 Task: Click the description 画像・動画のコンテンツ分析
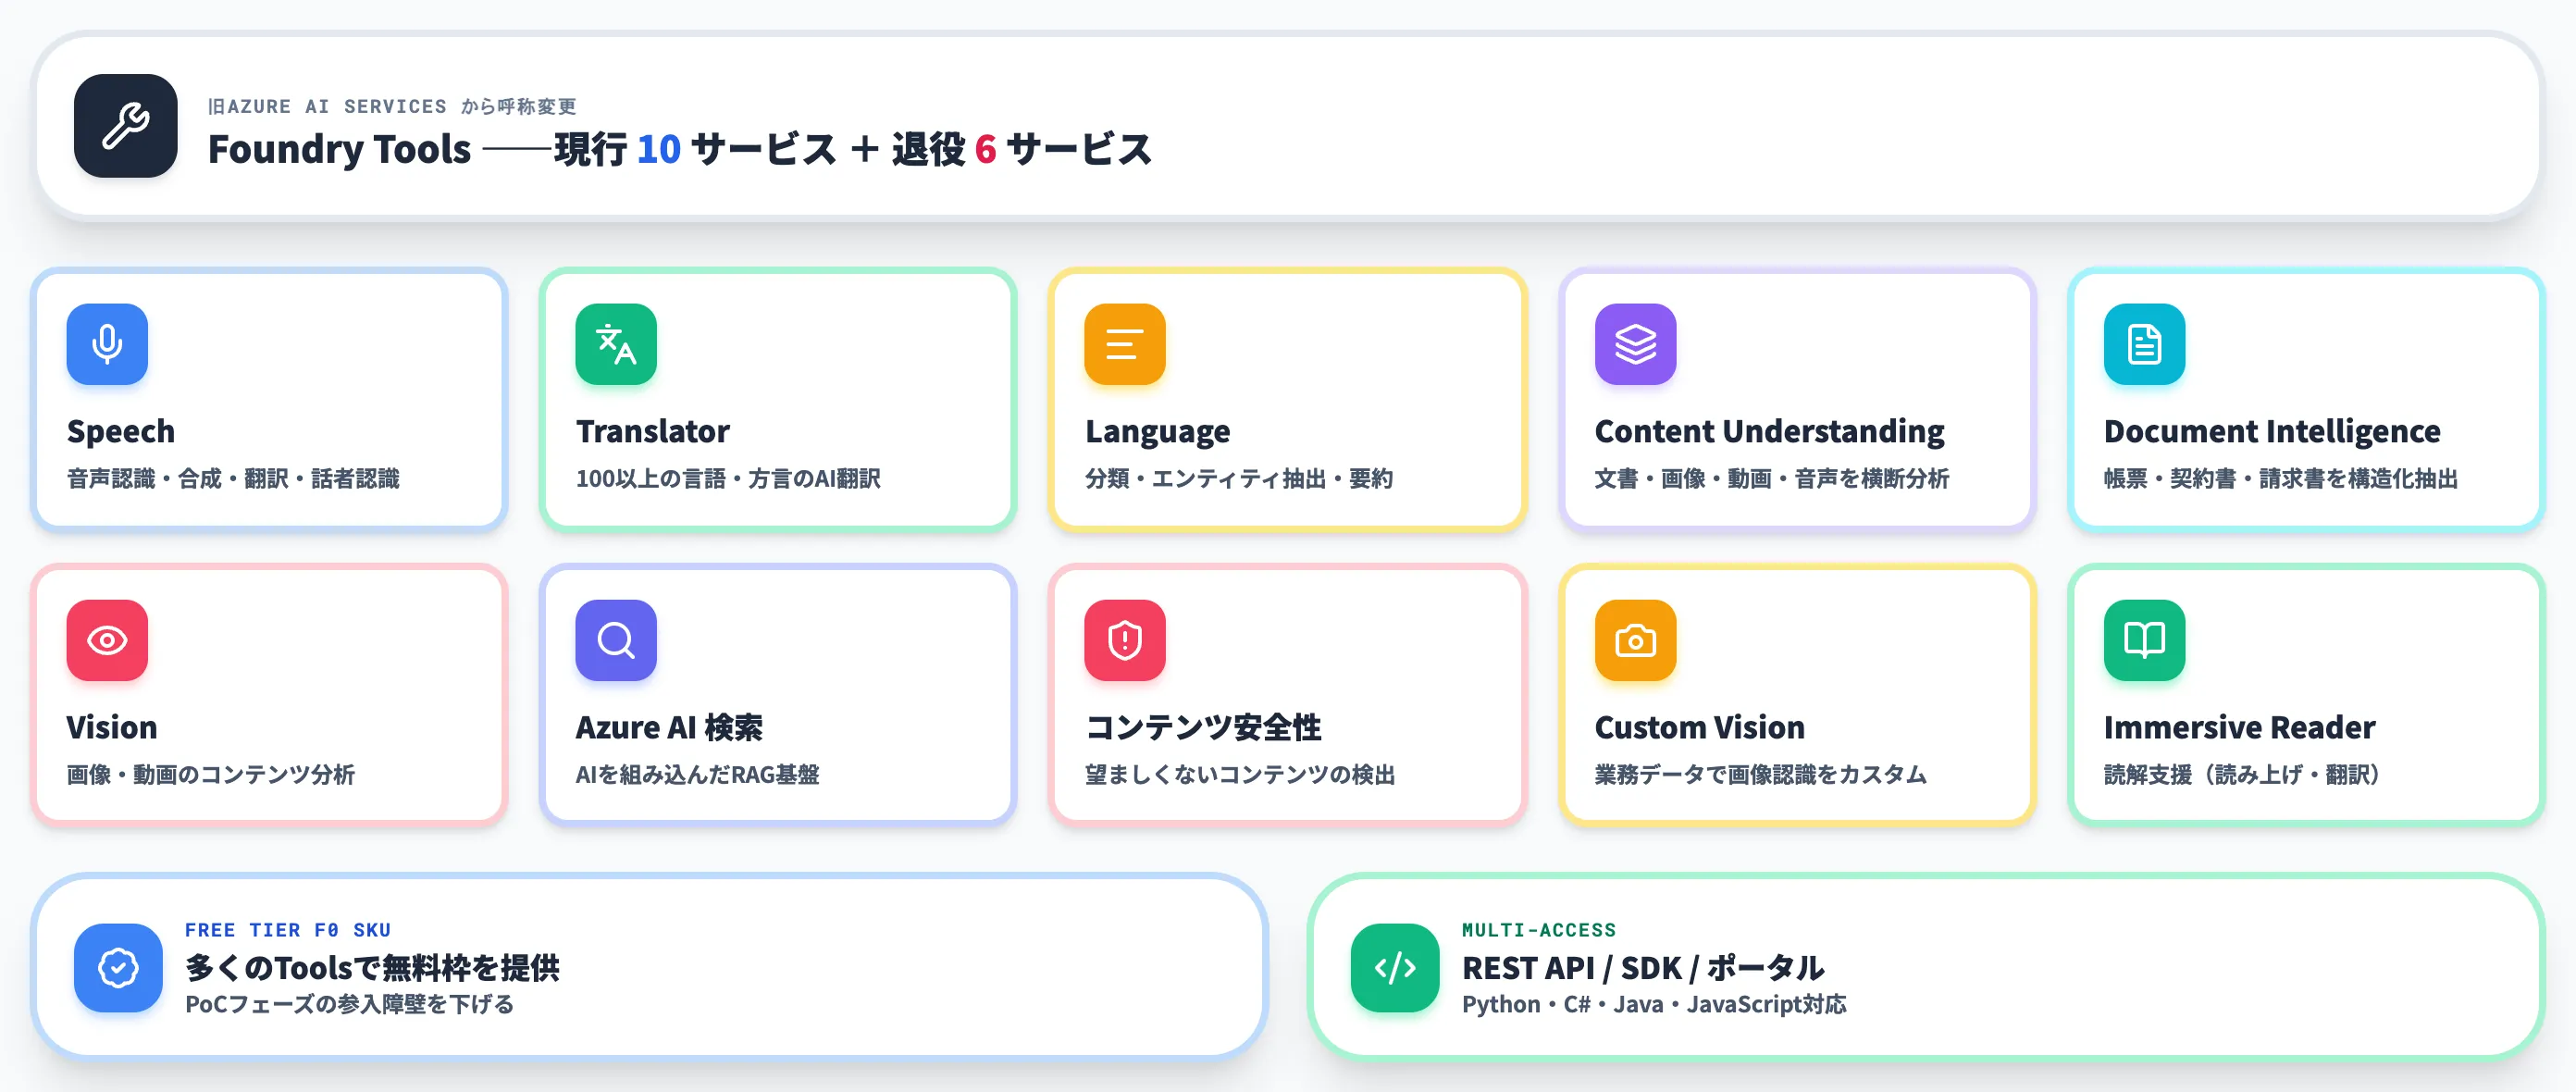tap(211, 774)
